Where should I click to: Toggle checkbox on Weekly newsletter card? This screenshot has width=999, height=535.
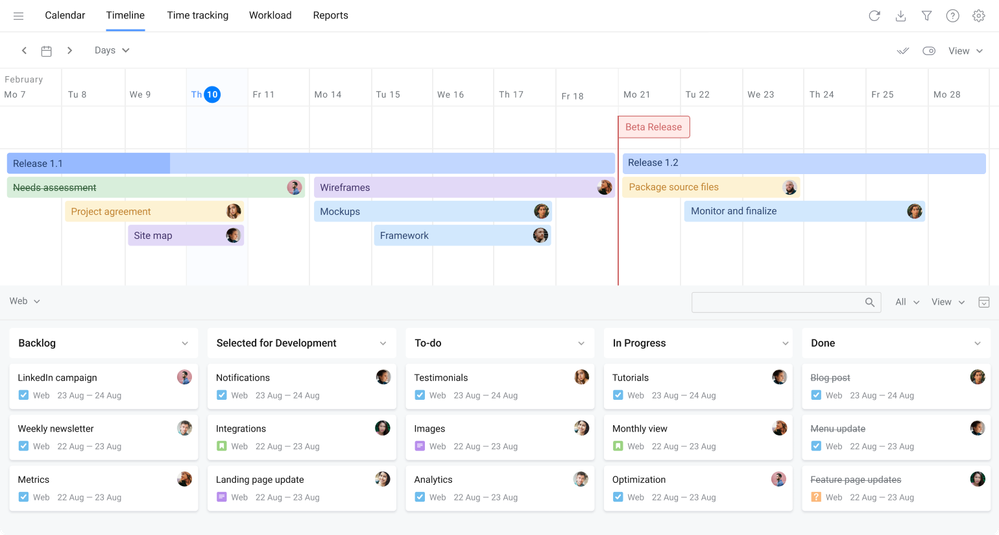[24, 446]
